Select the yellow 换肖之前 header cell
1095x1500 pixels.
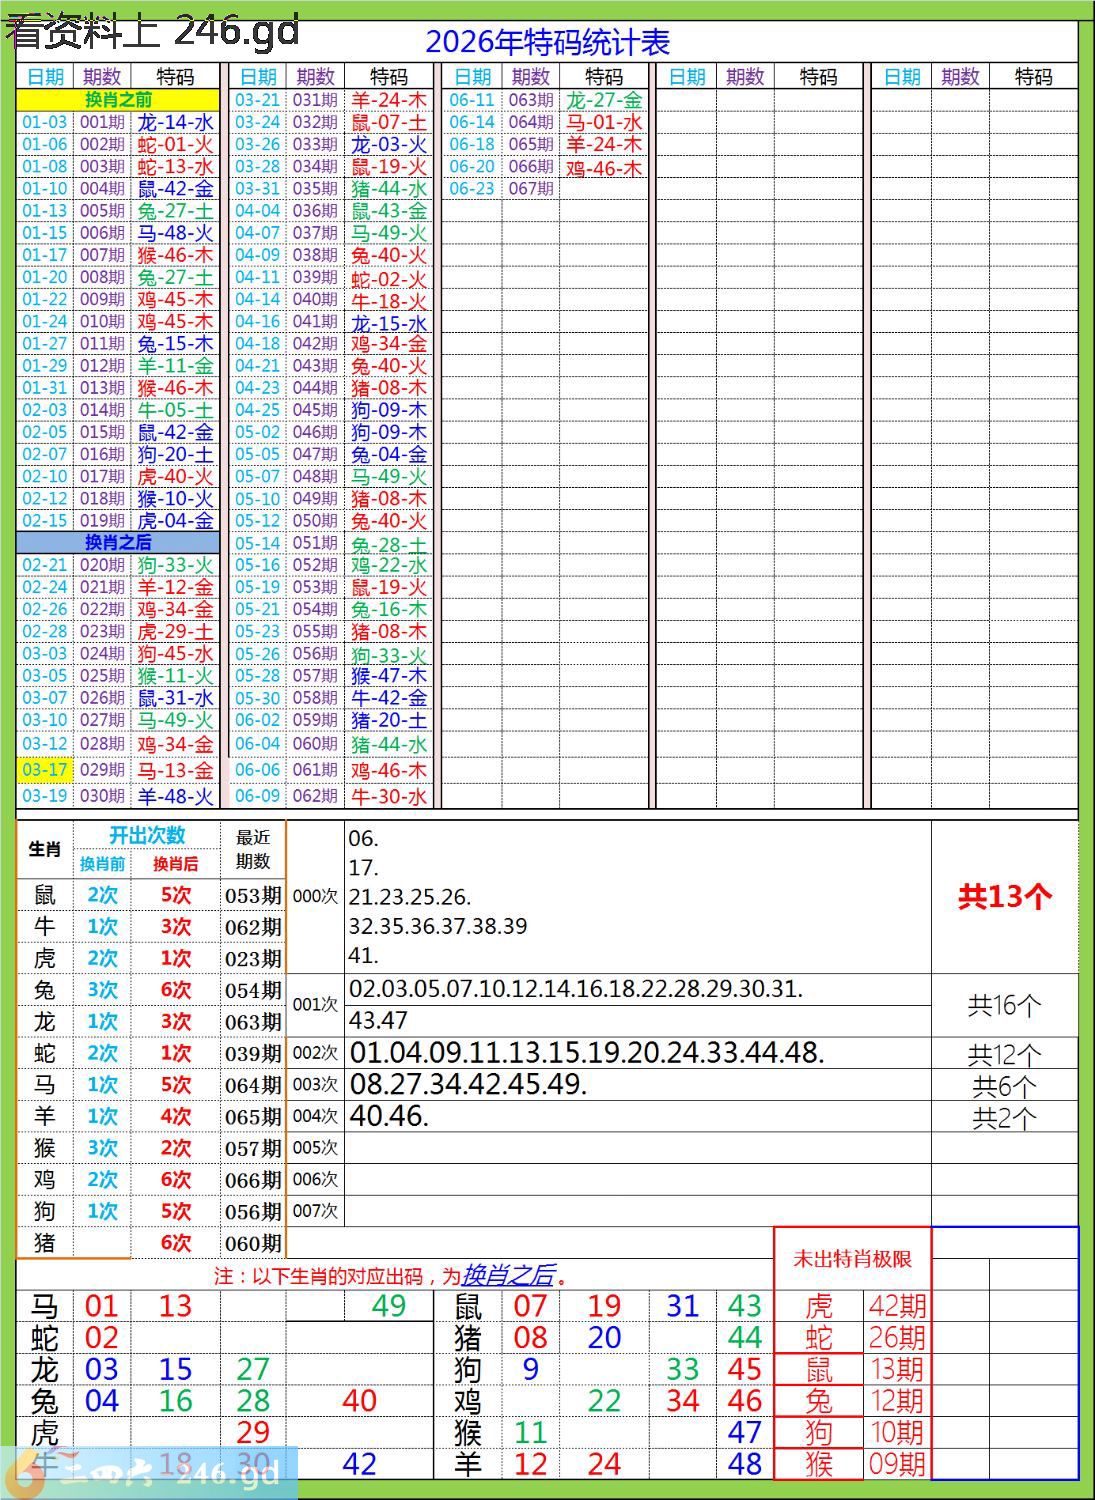click(118, 100)
